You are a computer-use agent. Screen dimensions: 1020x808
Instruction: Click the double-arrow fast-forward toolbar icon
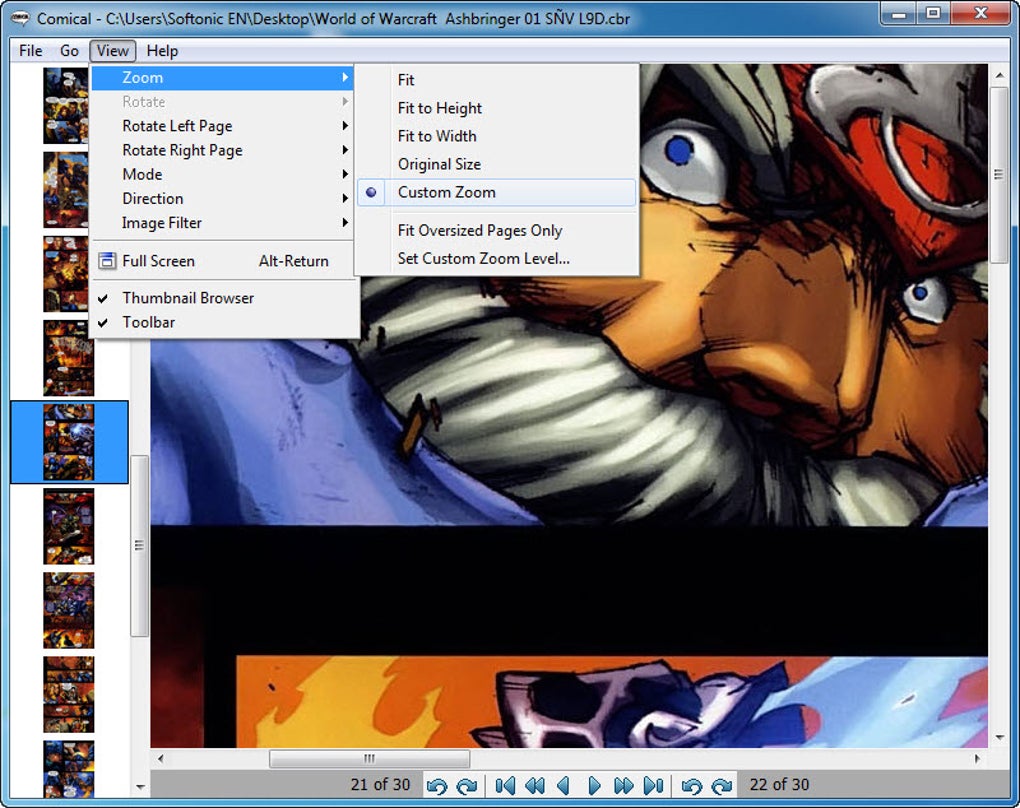pos(623,786)
